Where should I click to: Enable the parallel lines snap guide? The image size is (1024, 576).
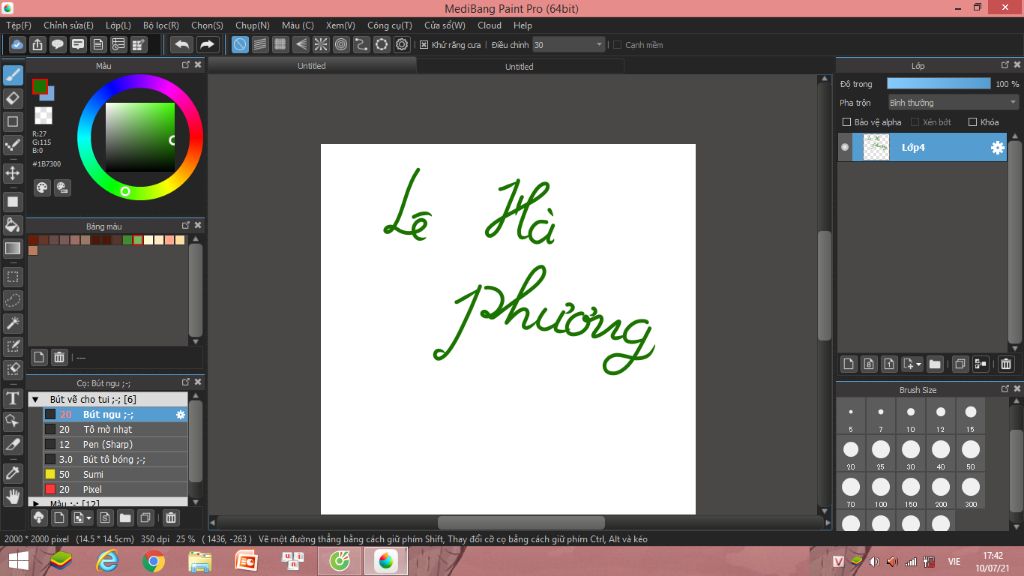point(260,44)
